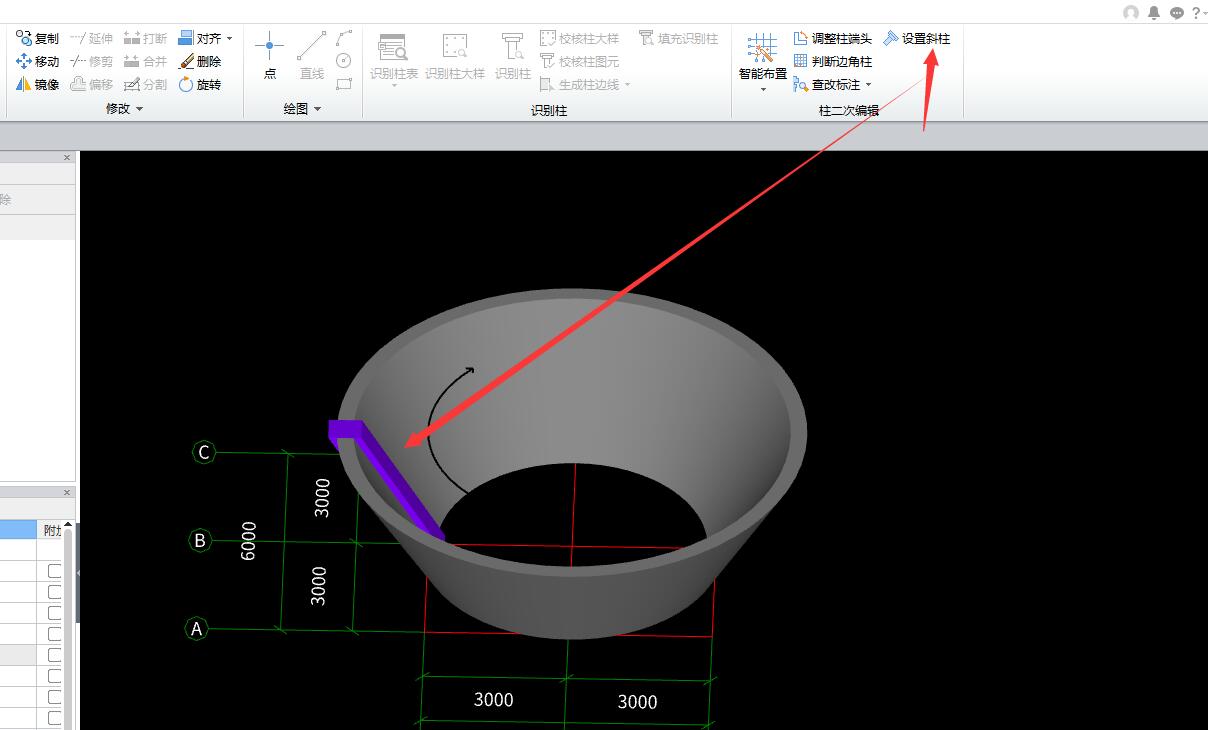1208x730 pixels.
Task: Click 调整柱端头 tool
Action: 833,38
